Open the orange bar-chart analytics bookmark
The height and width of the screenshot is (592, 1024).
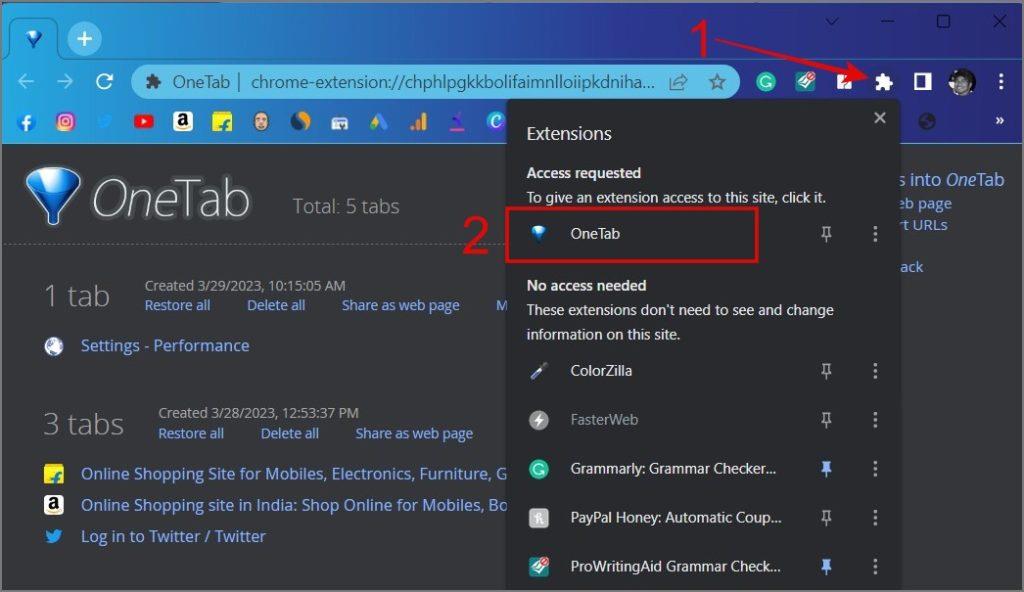418,122
